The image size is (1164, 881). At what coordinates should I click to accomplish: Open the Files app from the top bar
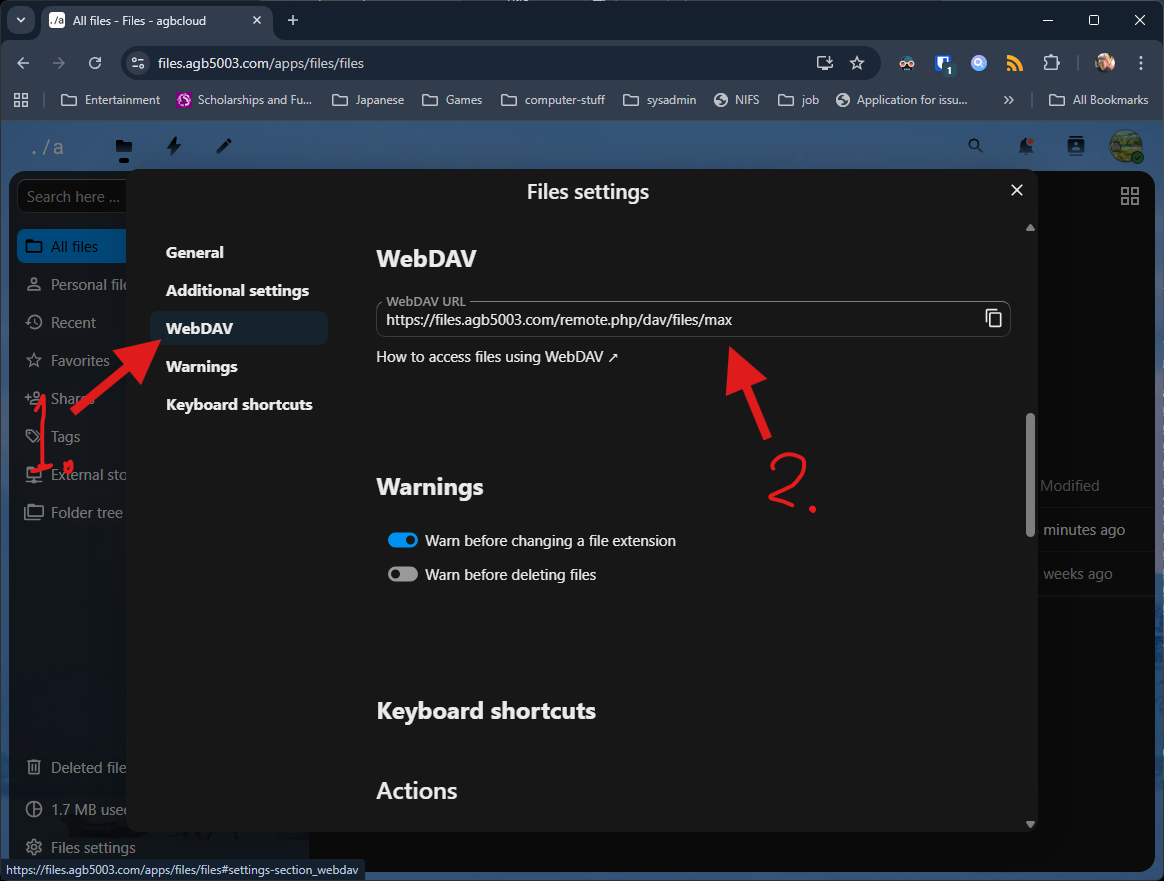pyautogui.click(x=124, y=146)
